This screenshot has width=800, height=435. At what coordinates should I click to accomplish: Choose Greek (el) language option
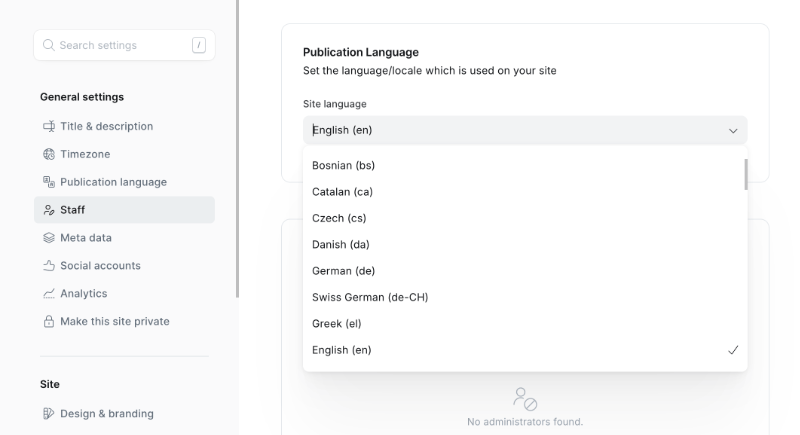(525, 323)
